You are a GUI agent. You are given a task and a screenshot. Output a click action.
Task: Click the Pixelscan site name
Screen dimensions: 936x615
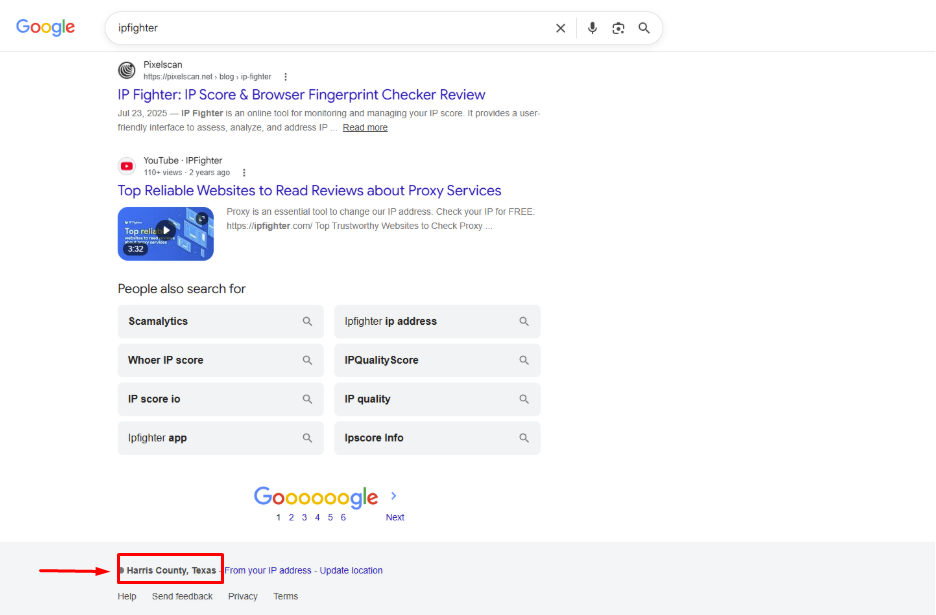point(162,64)
